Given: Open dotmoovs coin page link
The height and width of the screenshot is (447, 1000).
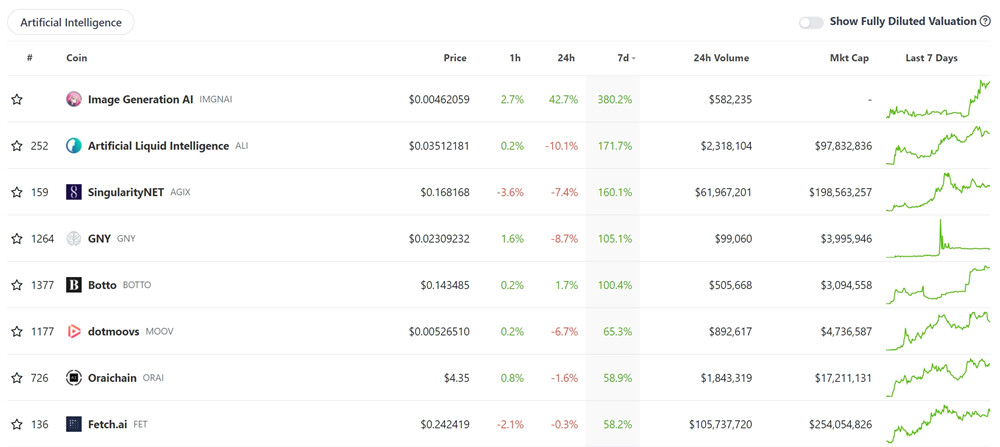Looking at the screenshot, I should point(114,332).
